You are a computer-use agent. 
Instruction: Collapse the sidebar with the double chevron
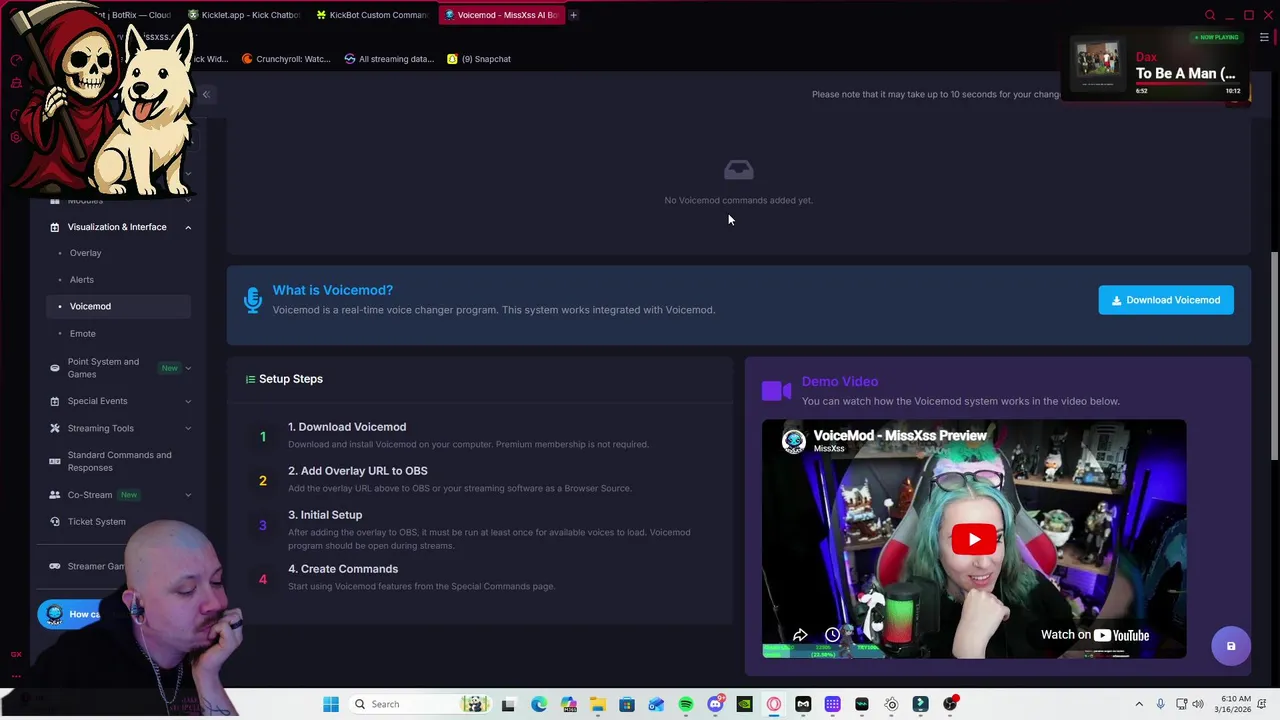coord(206,94)
